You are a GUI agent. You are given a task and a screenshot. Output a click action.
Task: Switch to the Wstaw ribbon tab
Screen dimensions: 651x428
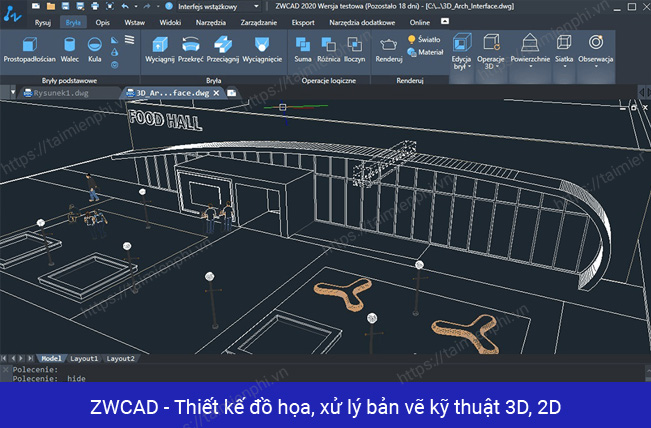(135, 22)
